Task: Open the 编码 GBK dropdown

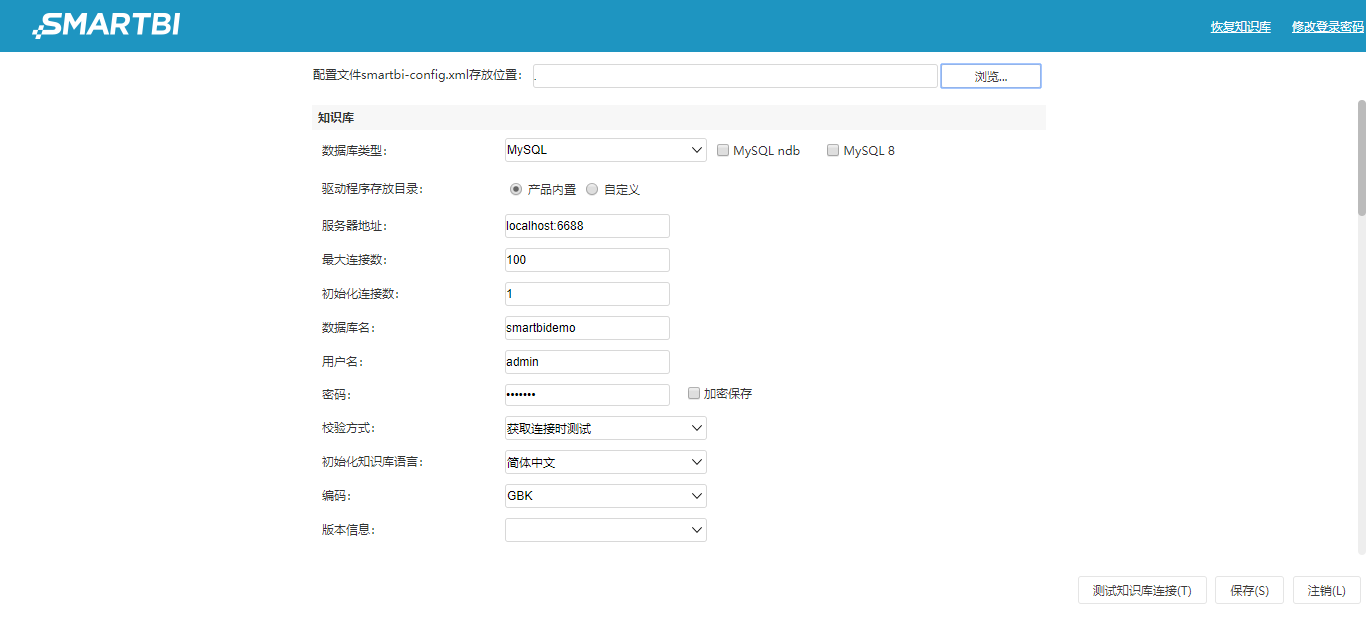Action: click(606, 496)
